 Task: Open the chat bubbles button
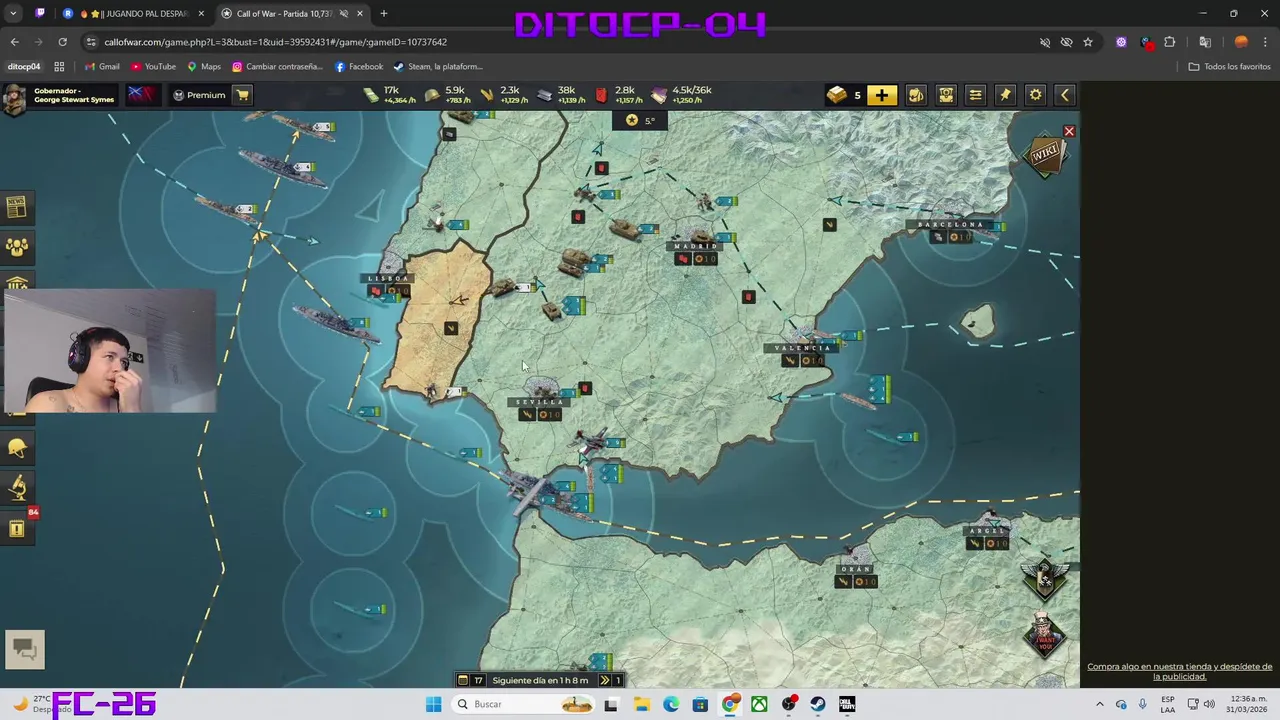(25, 650)
